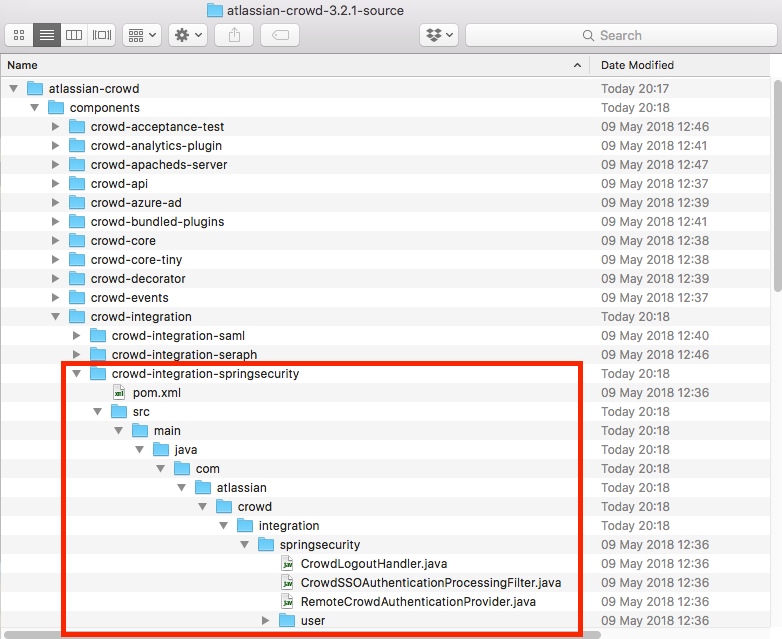This screenshot has height=639, width=782.
Task: Switch to list view mode
Action: (x=47, y=35)
